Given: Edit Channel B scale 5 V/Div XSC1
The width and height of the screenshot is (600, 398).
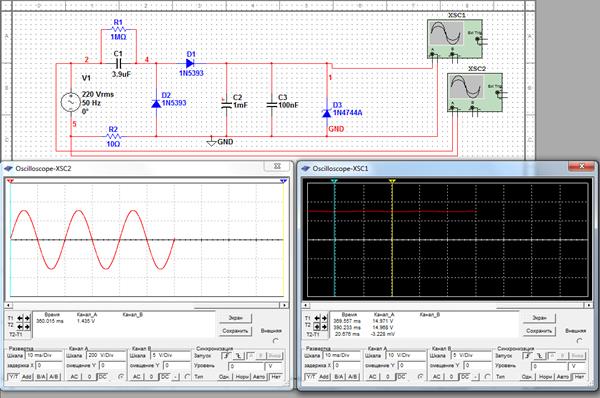Looking at the screenshot, I should pyautogui.click(x=471, y=356).
